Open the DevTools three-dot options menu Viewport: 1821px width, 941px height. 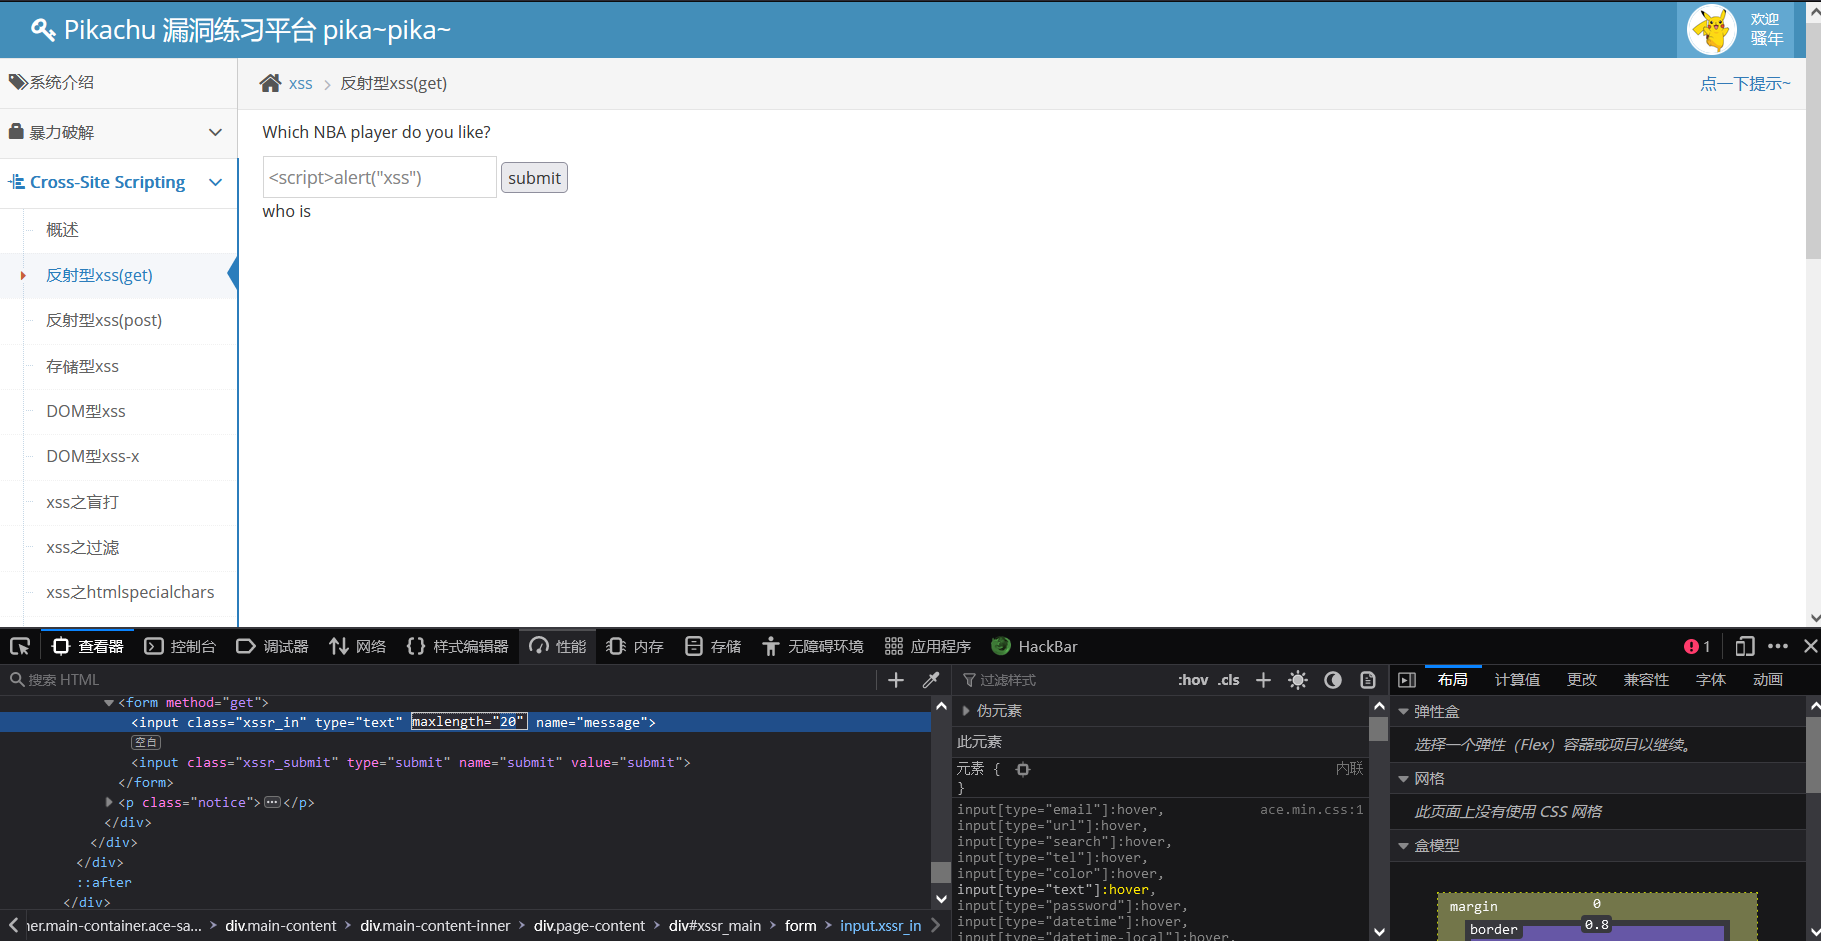click(1778, 646)
